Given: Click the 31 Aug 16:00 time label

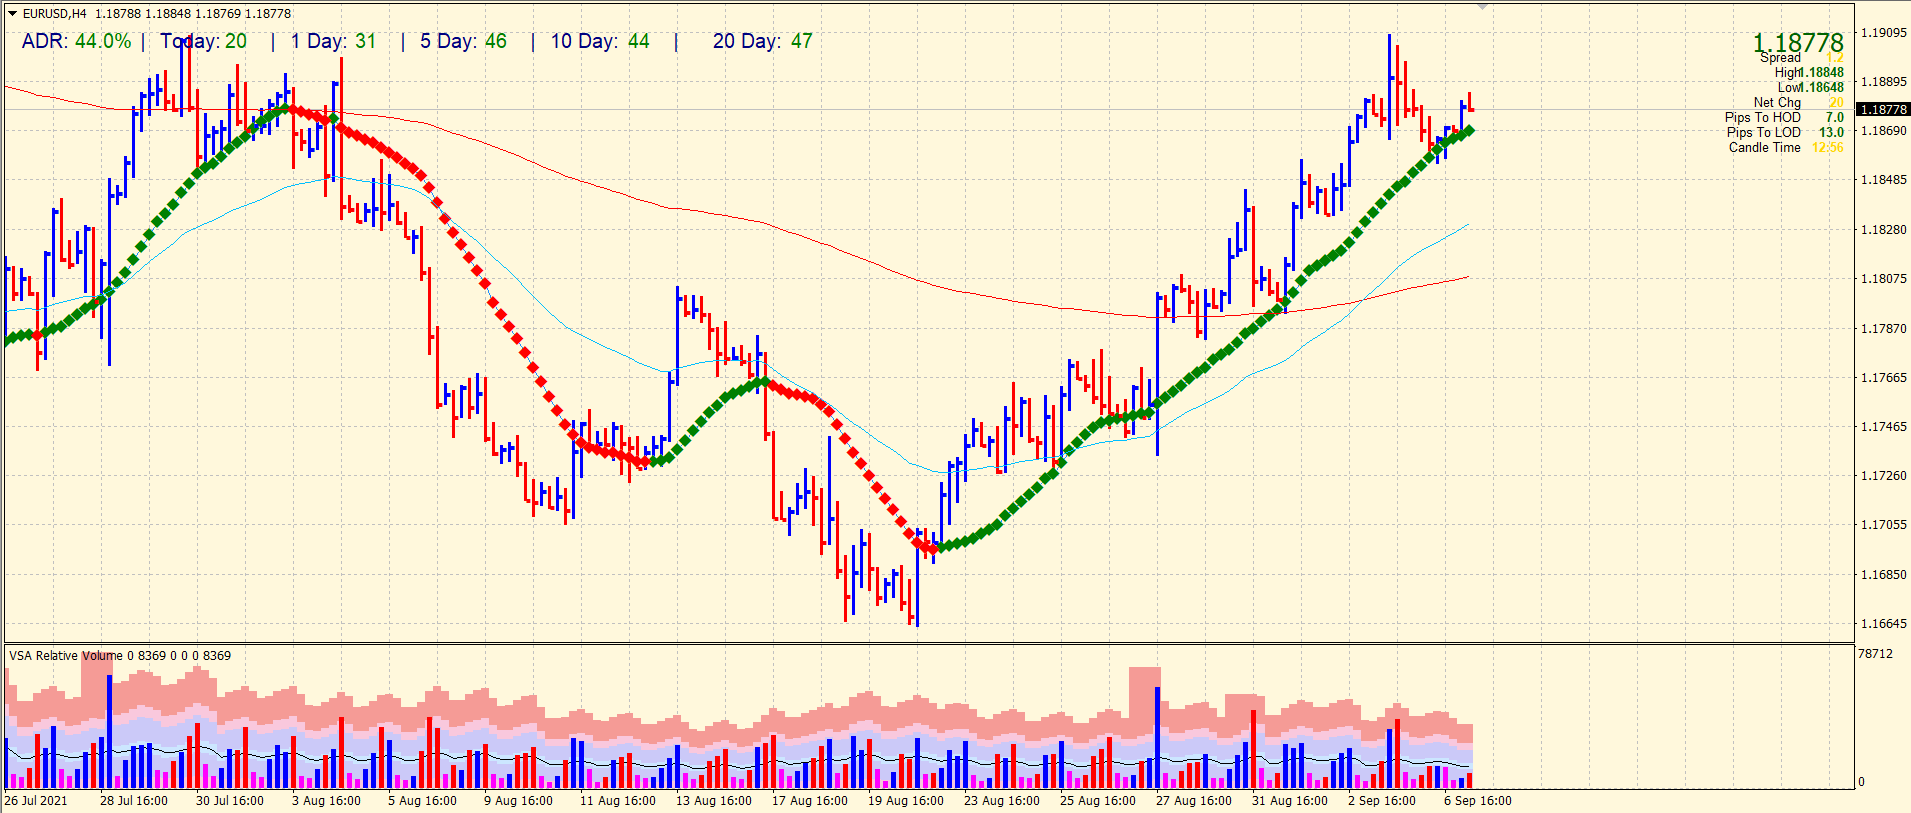Looking at the screenshot, I should [x=1290, y=801].
